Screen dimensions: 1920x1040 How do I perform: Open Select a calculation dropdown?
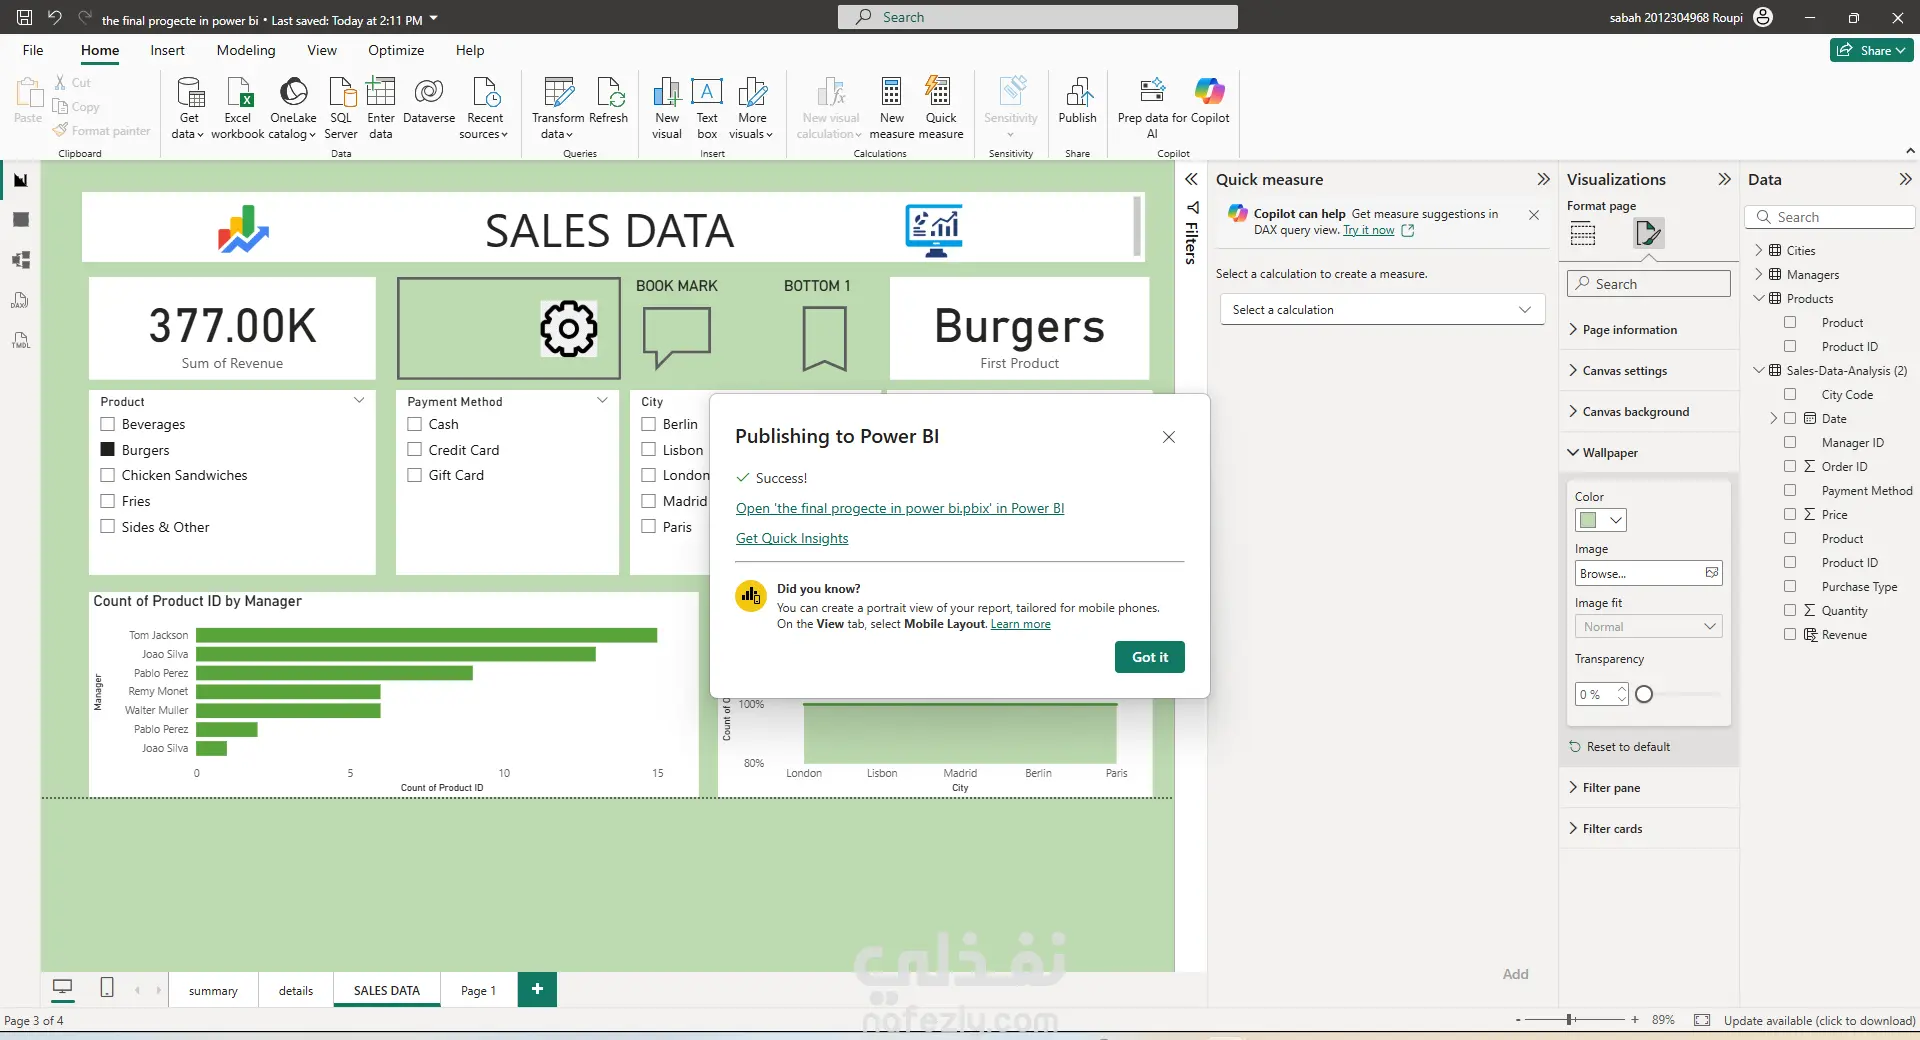point(1382,310)
